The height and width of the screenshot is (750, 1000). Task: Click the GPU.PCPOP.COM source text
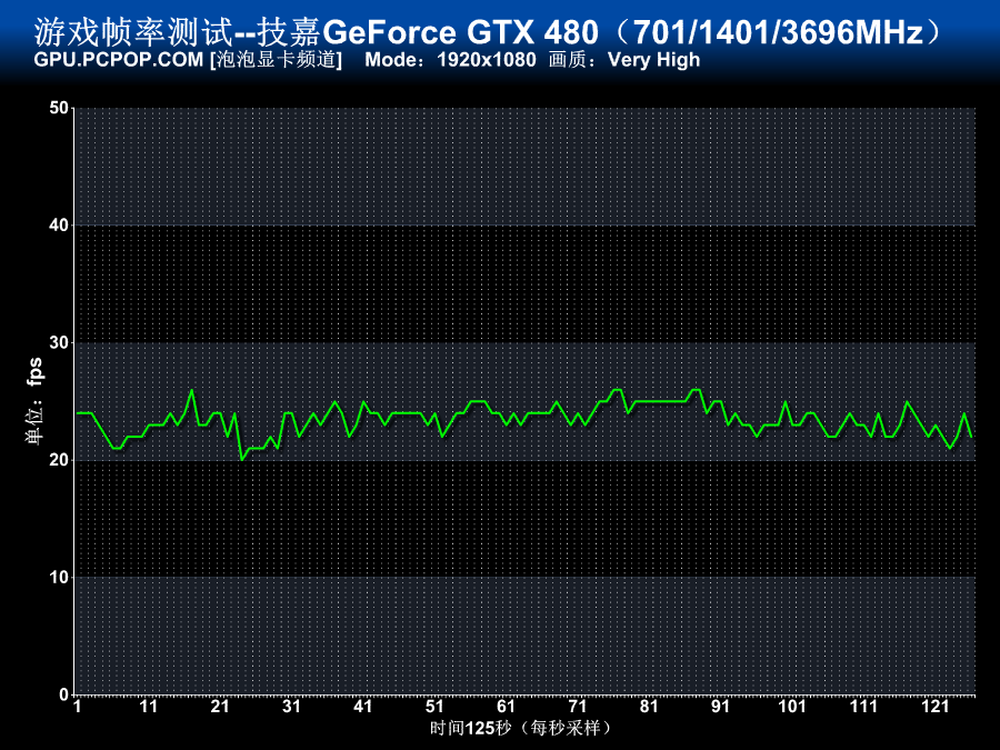point(119,60)
